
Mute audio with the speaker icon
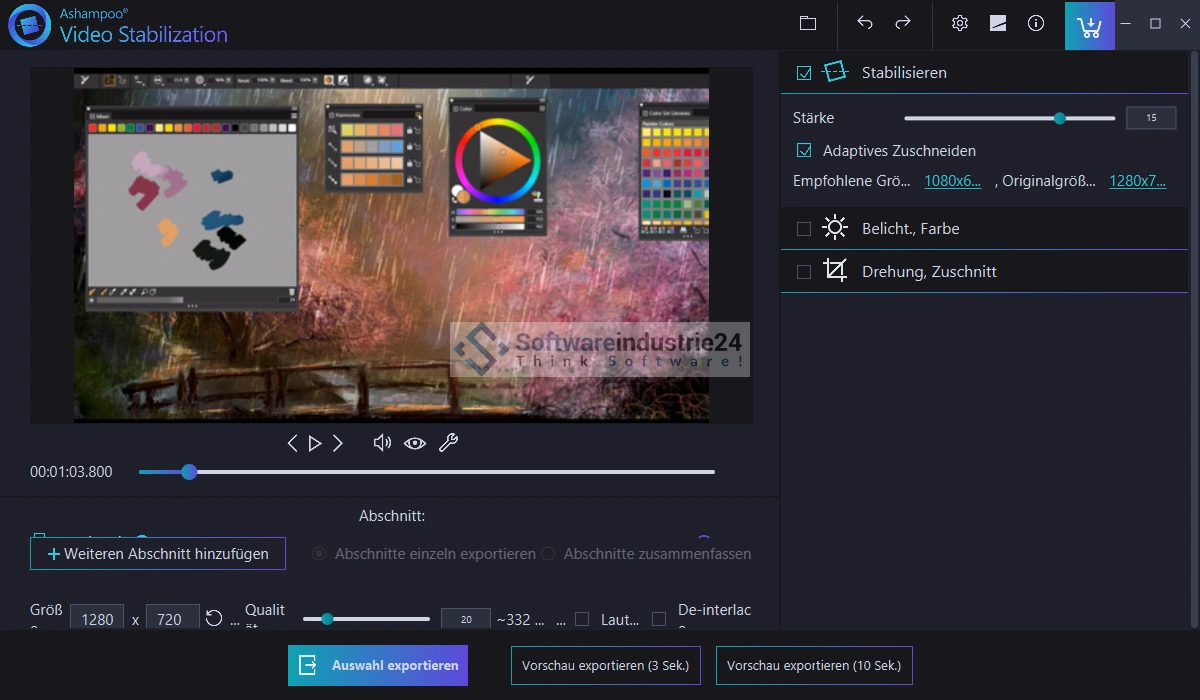pos(381,443)
